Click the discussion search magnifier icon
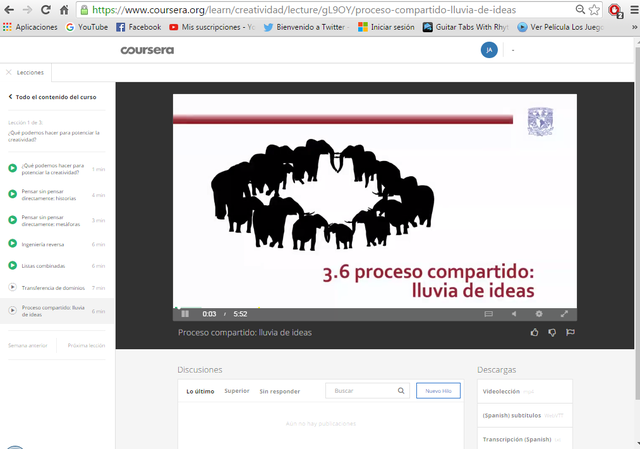Viewport: 640px width, 449px height. 401,391
